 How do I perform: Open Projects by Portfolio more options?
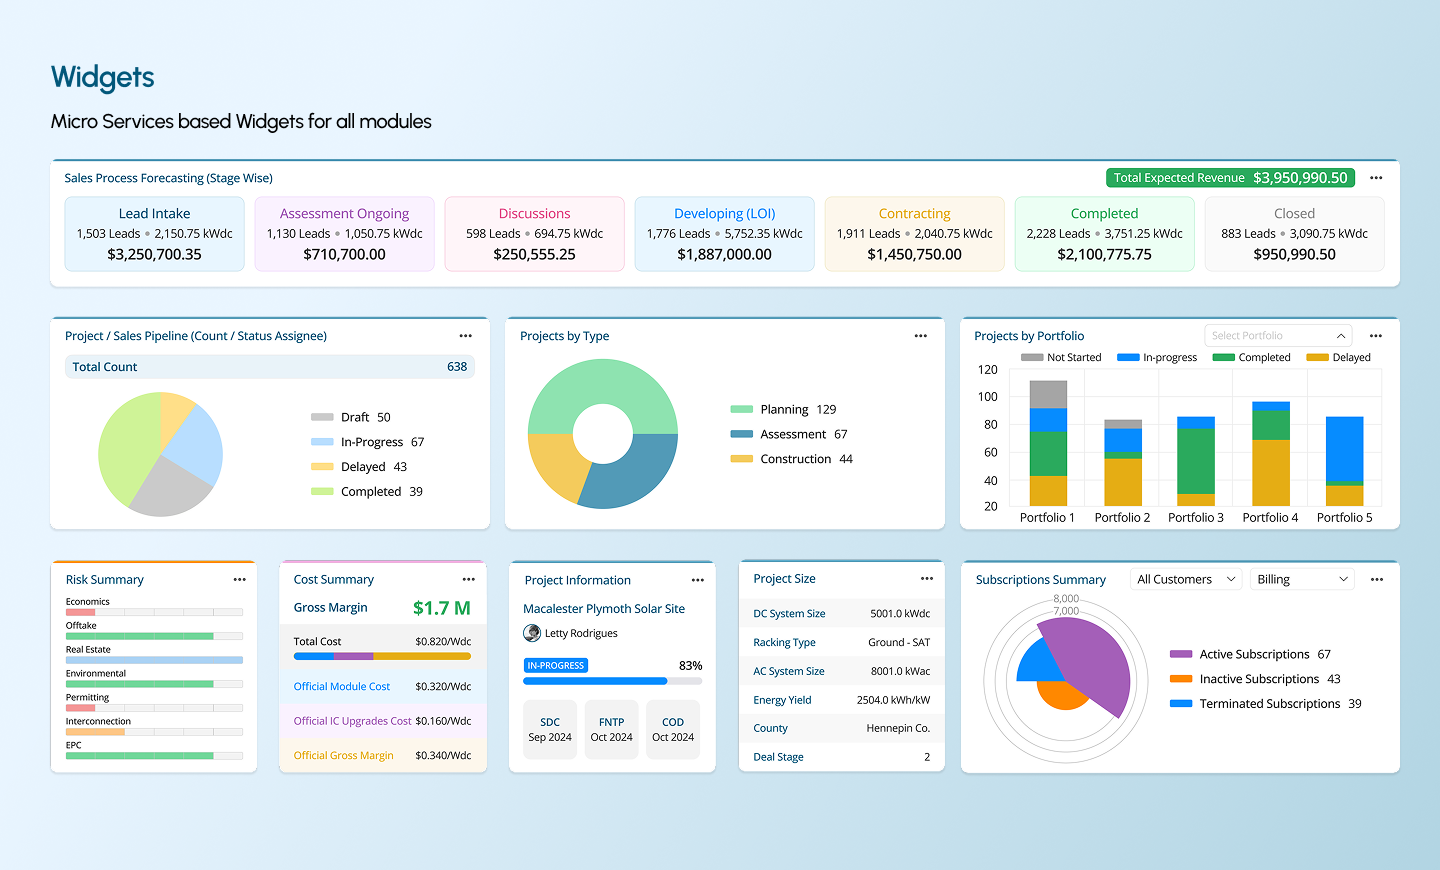[x=1376, y=336]
